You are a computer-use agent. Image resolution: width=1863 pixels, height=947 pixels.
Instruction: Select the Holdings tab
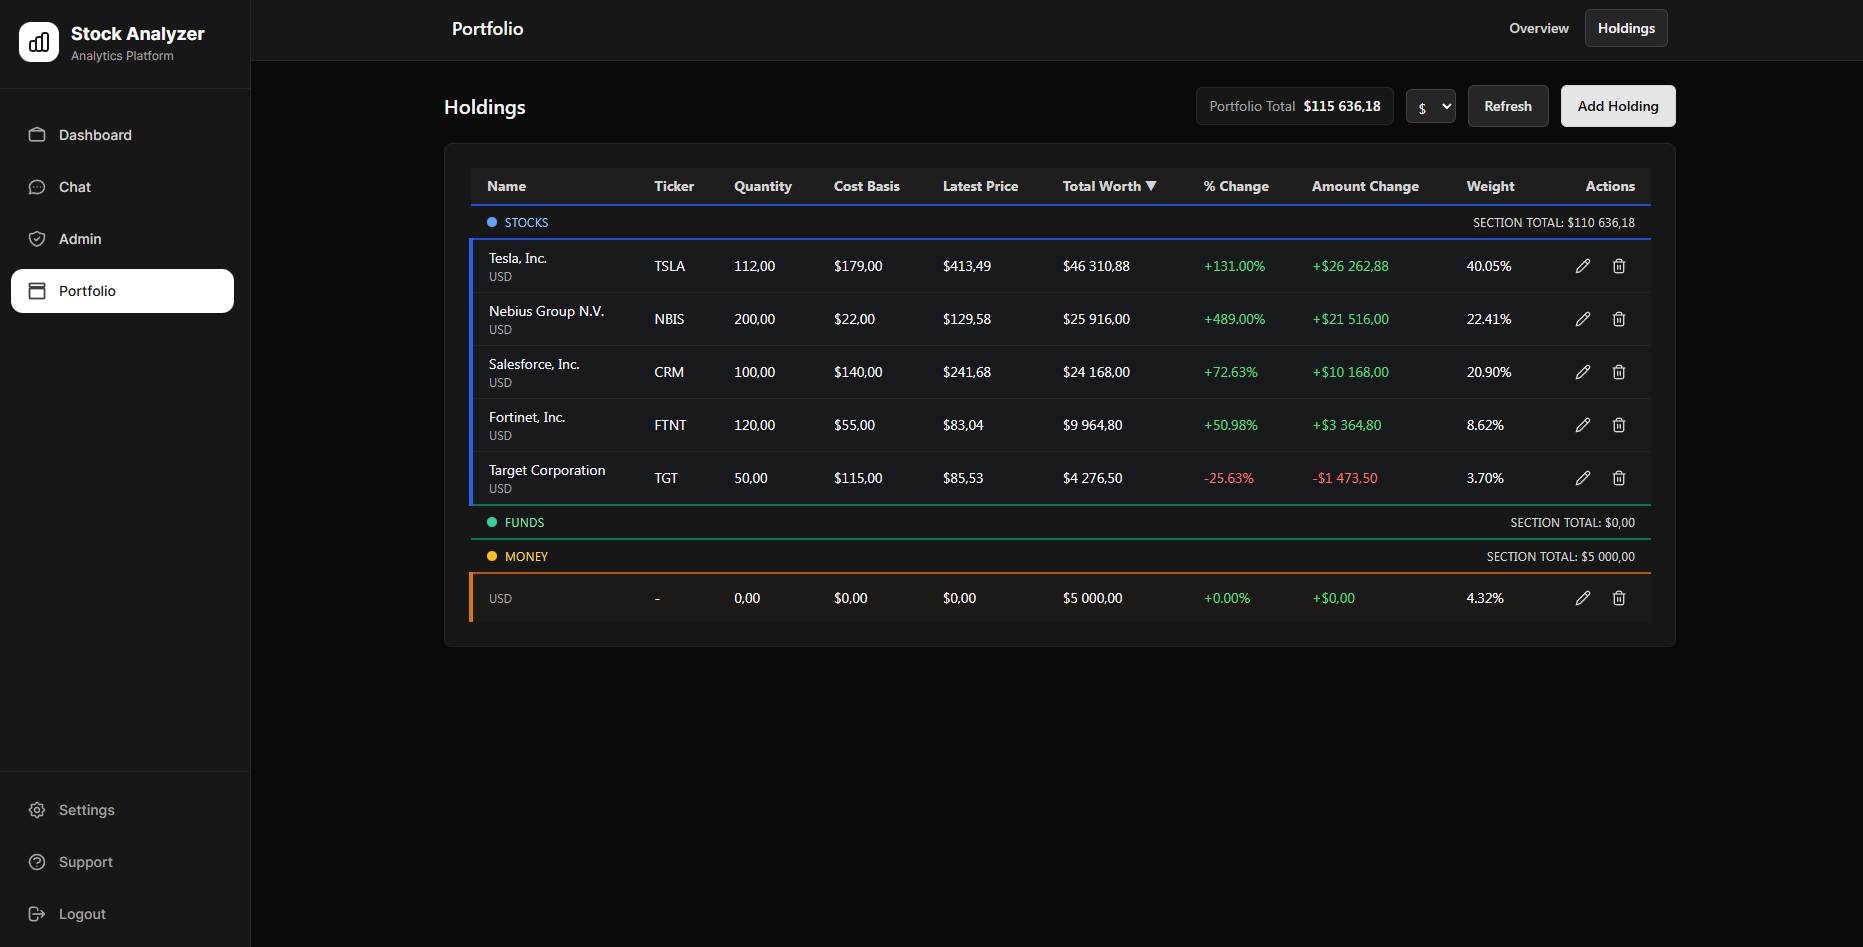(1625, 28)
